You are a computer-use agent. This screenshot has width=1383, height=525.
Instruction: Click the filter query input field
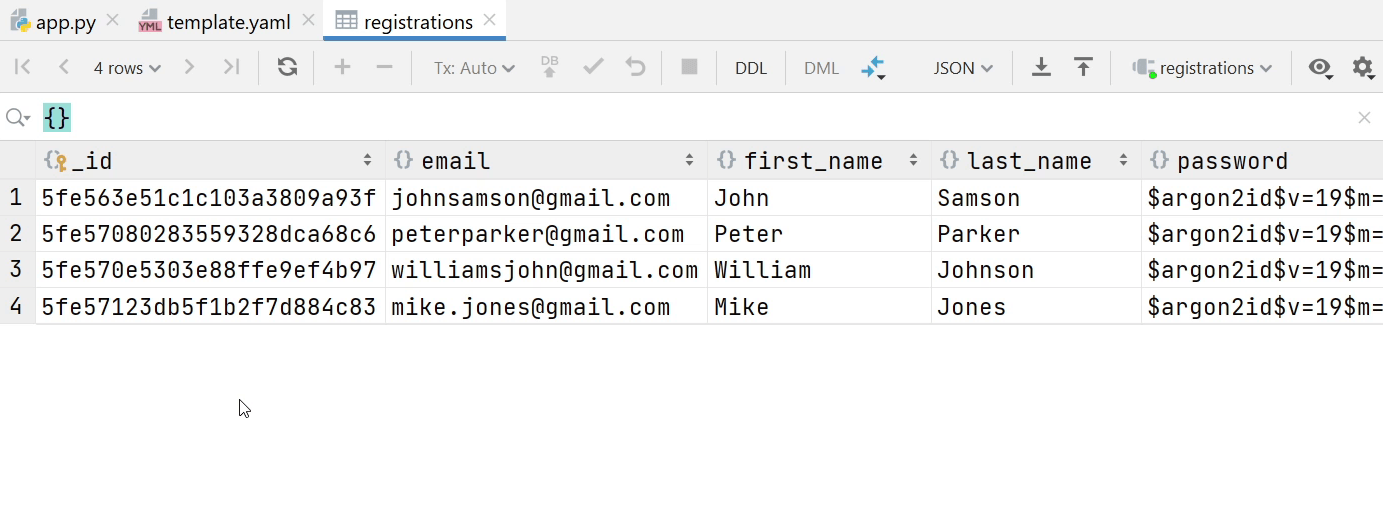click(x=700, y=118)
